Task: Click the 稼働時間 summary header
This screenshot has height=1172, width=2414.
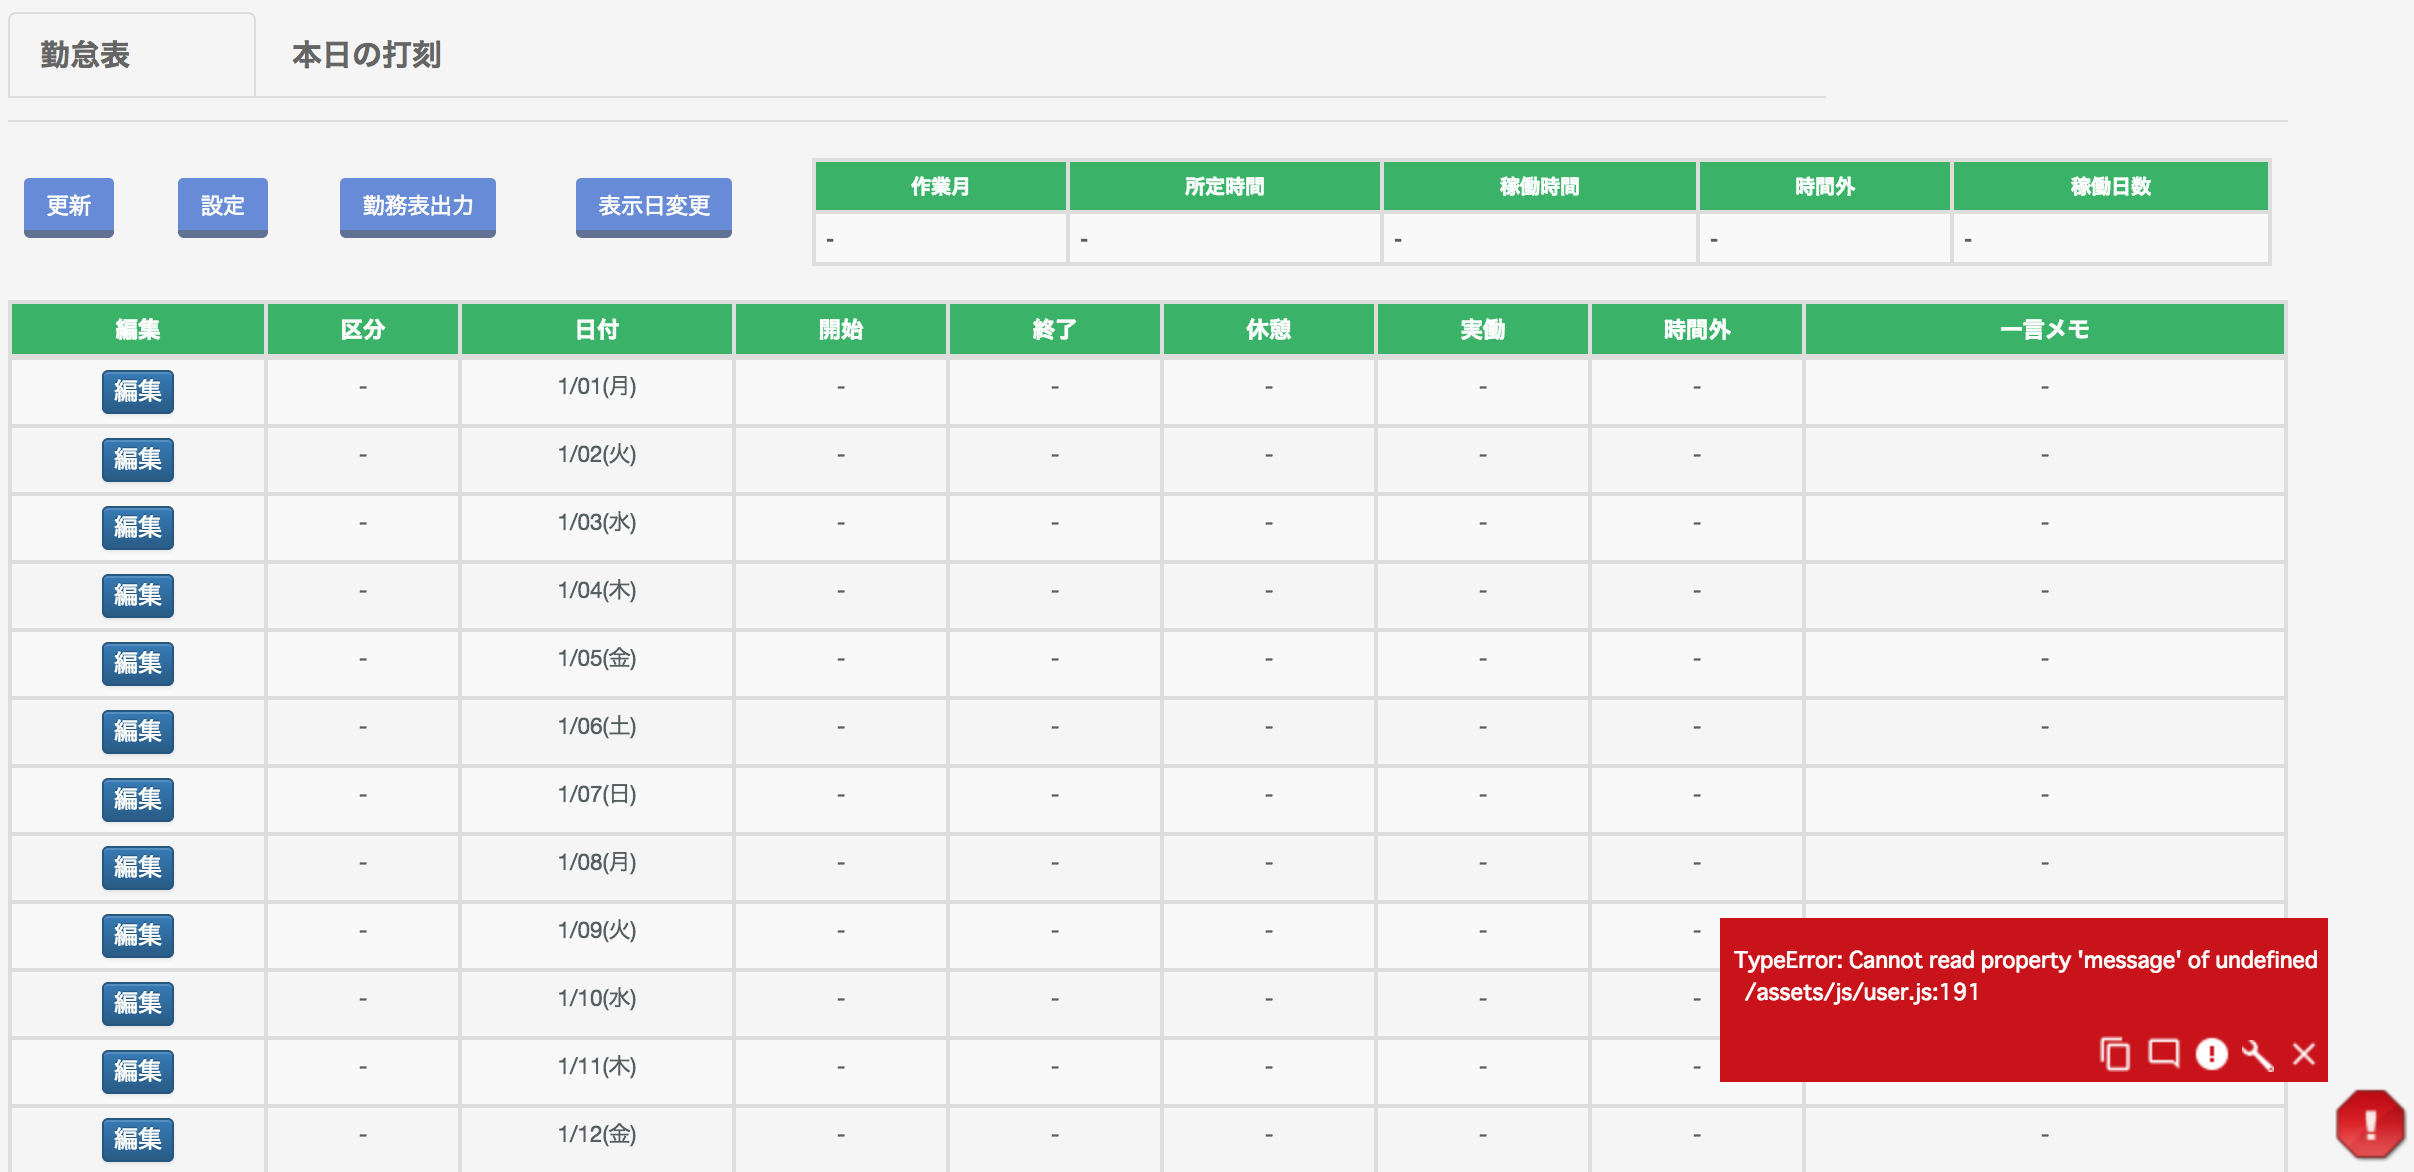Action: [1539, 186]
